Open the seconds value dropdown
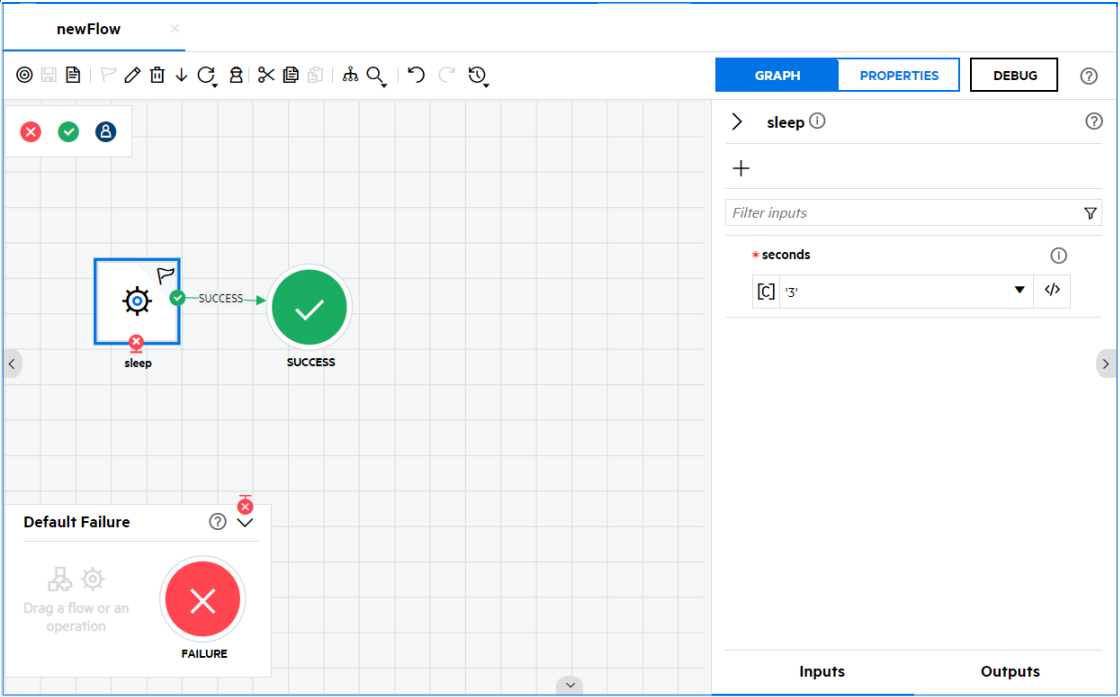The width and height of the screenshot is (1120, 697). 1019,291
